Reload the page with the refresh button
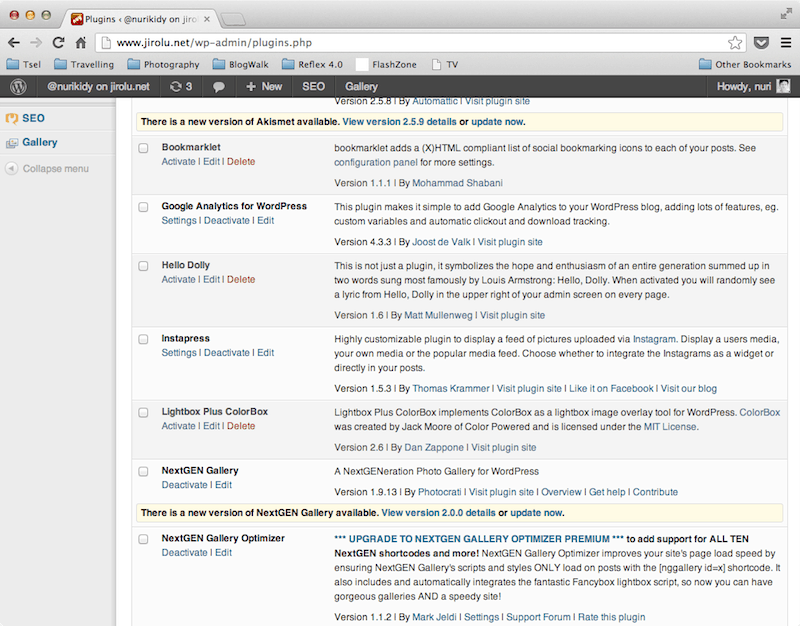Image resolution: width=800 pixels, height=626 pixels. click(x=59, y=43)
